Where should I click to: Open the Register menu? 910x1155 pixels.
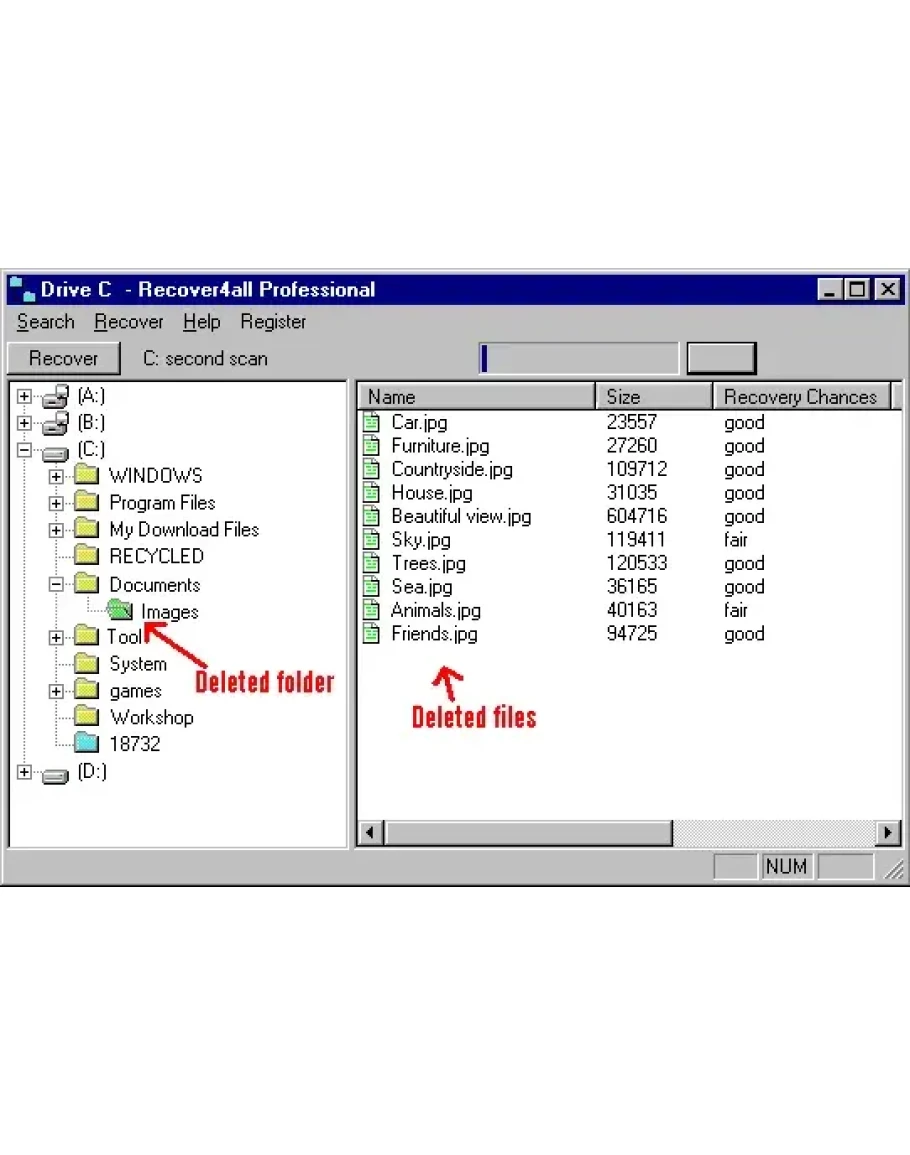(273, 322)
